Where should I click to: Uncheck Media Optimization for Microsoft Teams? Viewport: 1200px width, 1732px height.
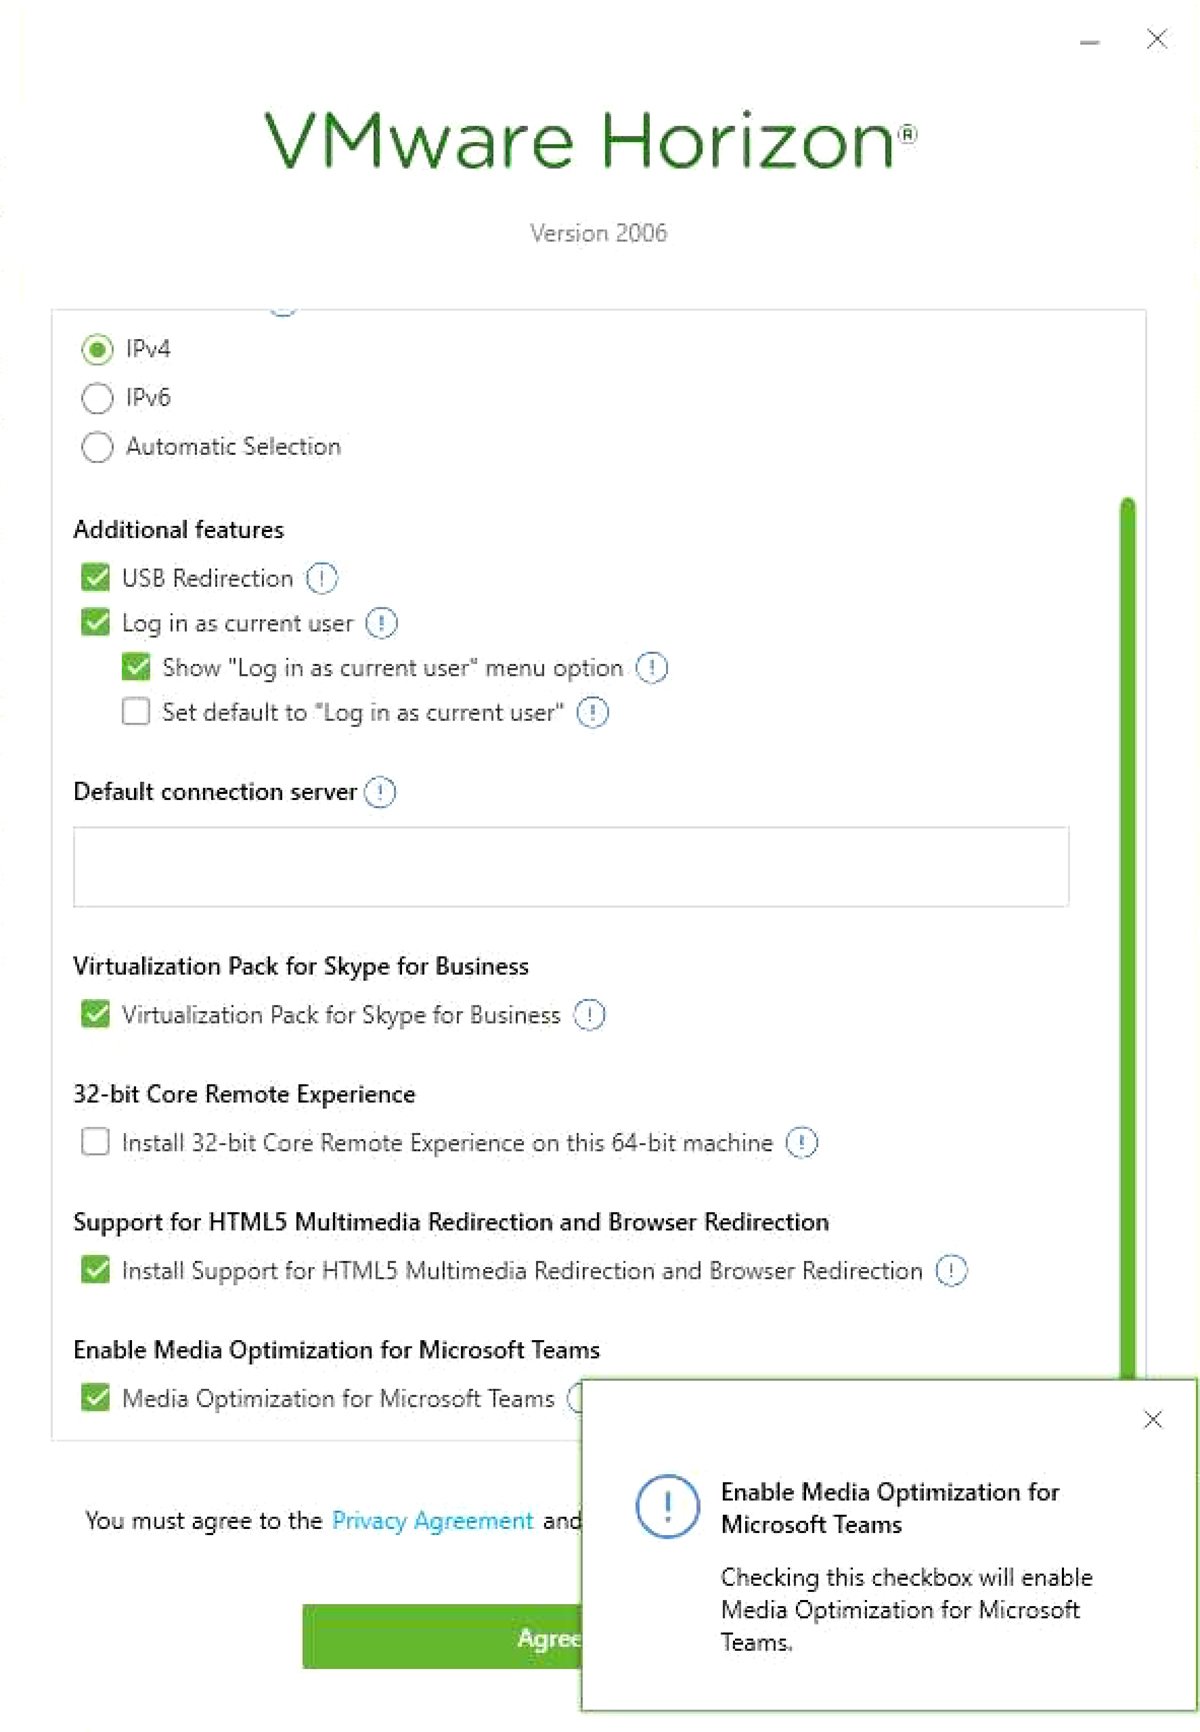coord(95,1397)
